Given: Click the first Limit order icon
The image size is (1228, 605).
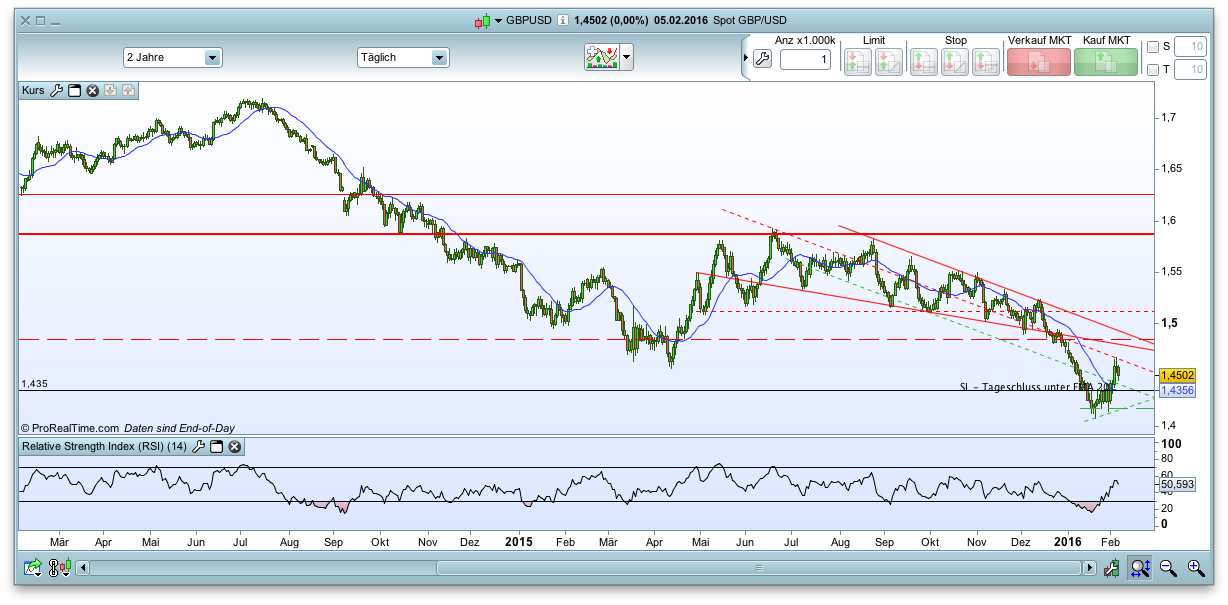Looking at the screenshot, I should 858,61.
